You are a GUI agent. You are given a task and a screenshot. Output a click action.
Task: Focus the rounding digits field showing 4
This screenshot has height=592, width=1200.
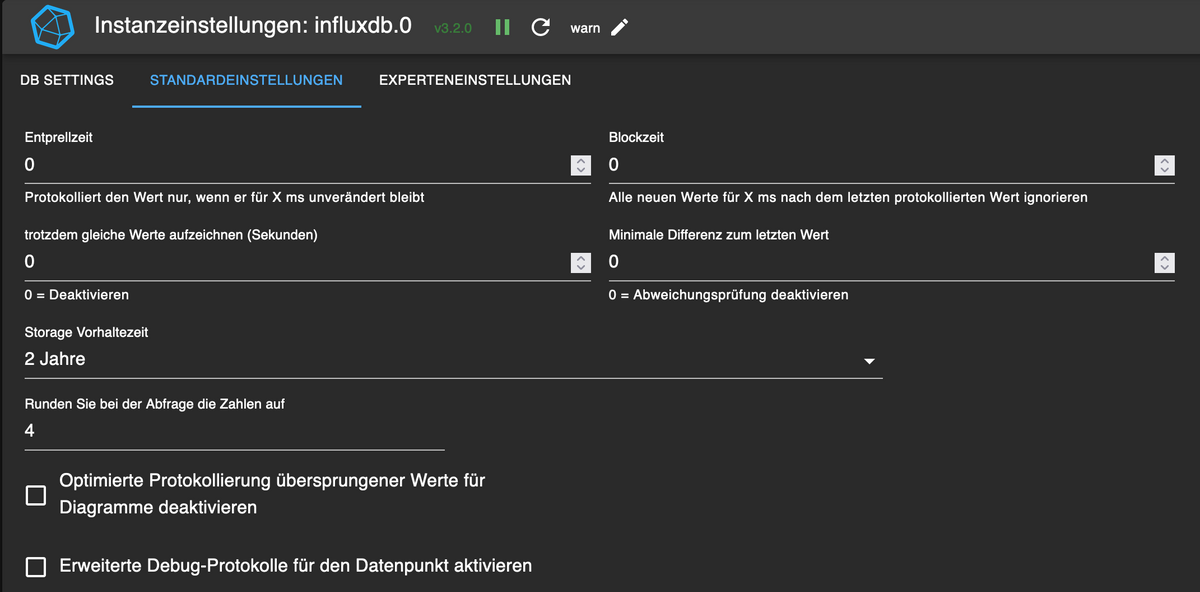point(233,431)
